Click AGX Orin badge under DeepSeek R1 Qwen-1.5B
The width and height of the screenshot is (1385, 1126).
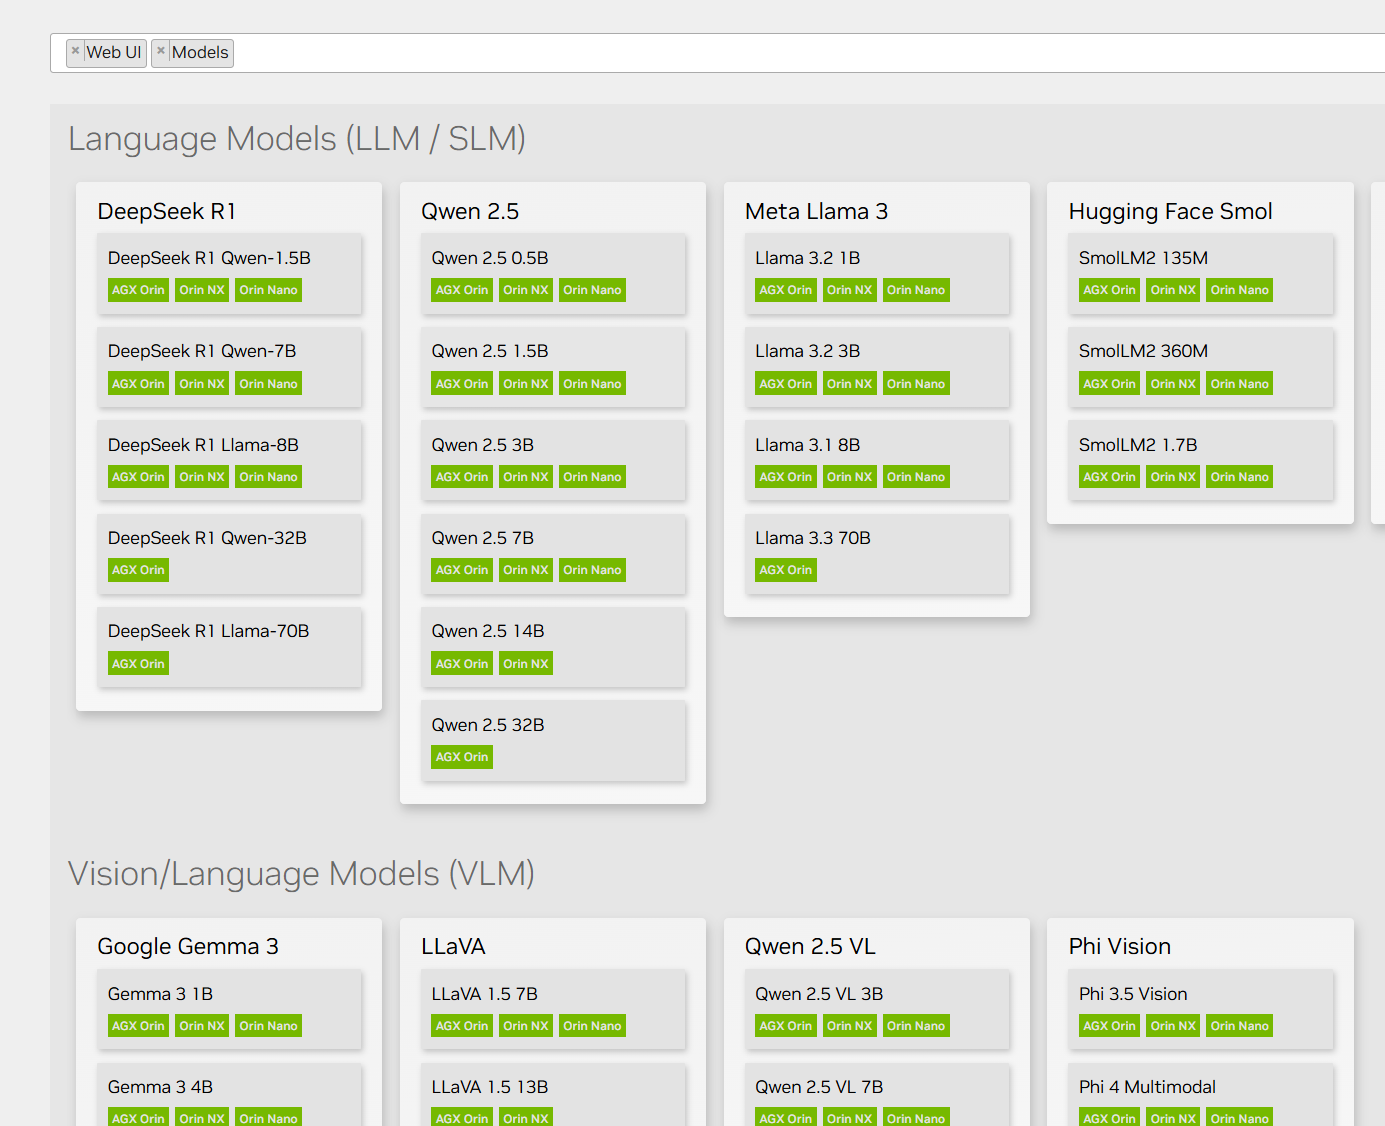[138, 290]
